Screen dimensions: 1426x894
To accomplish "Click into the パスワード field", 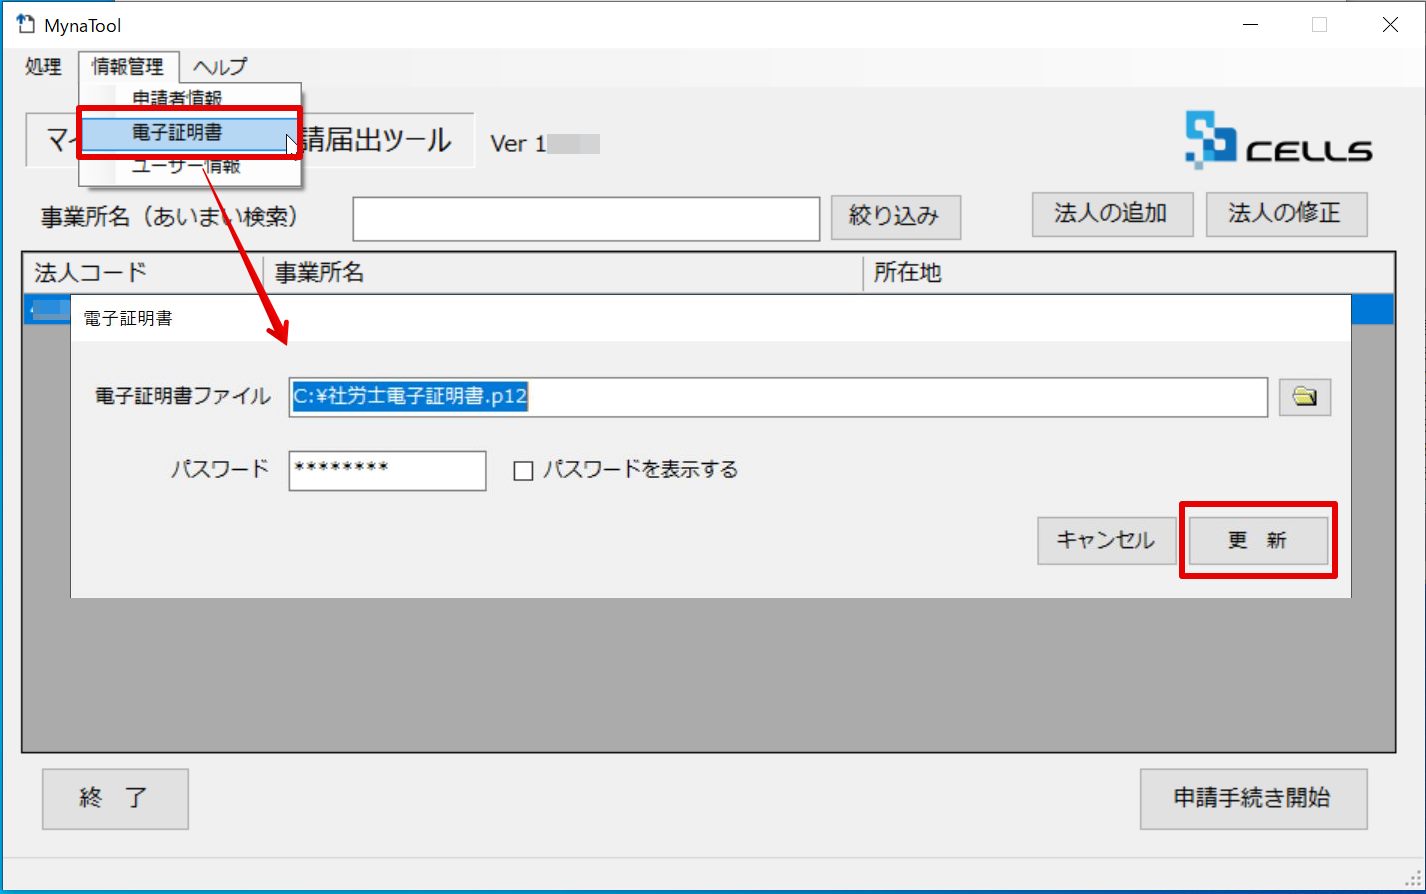I will click(388, 471).
